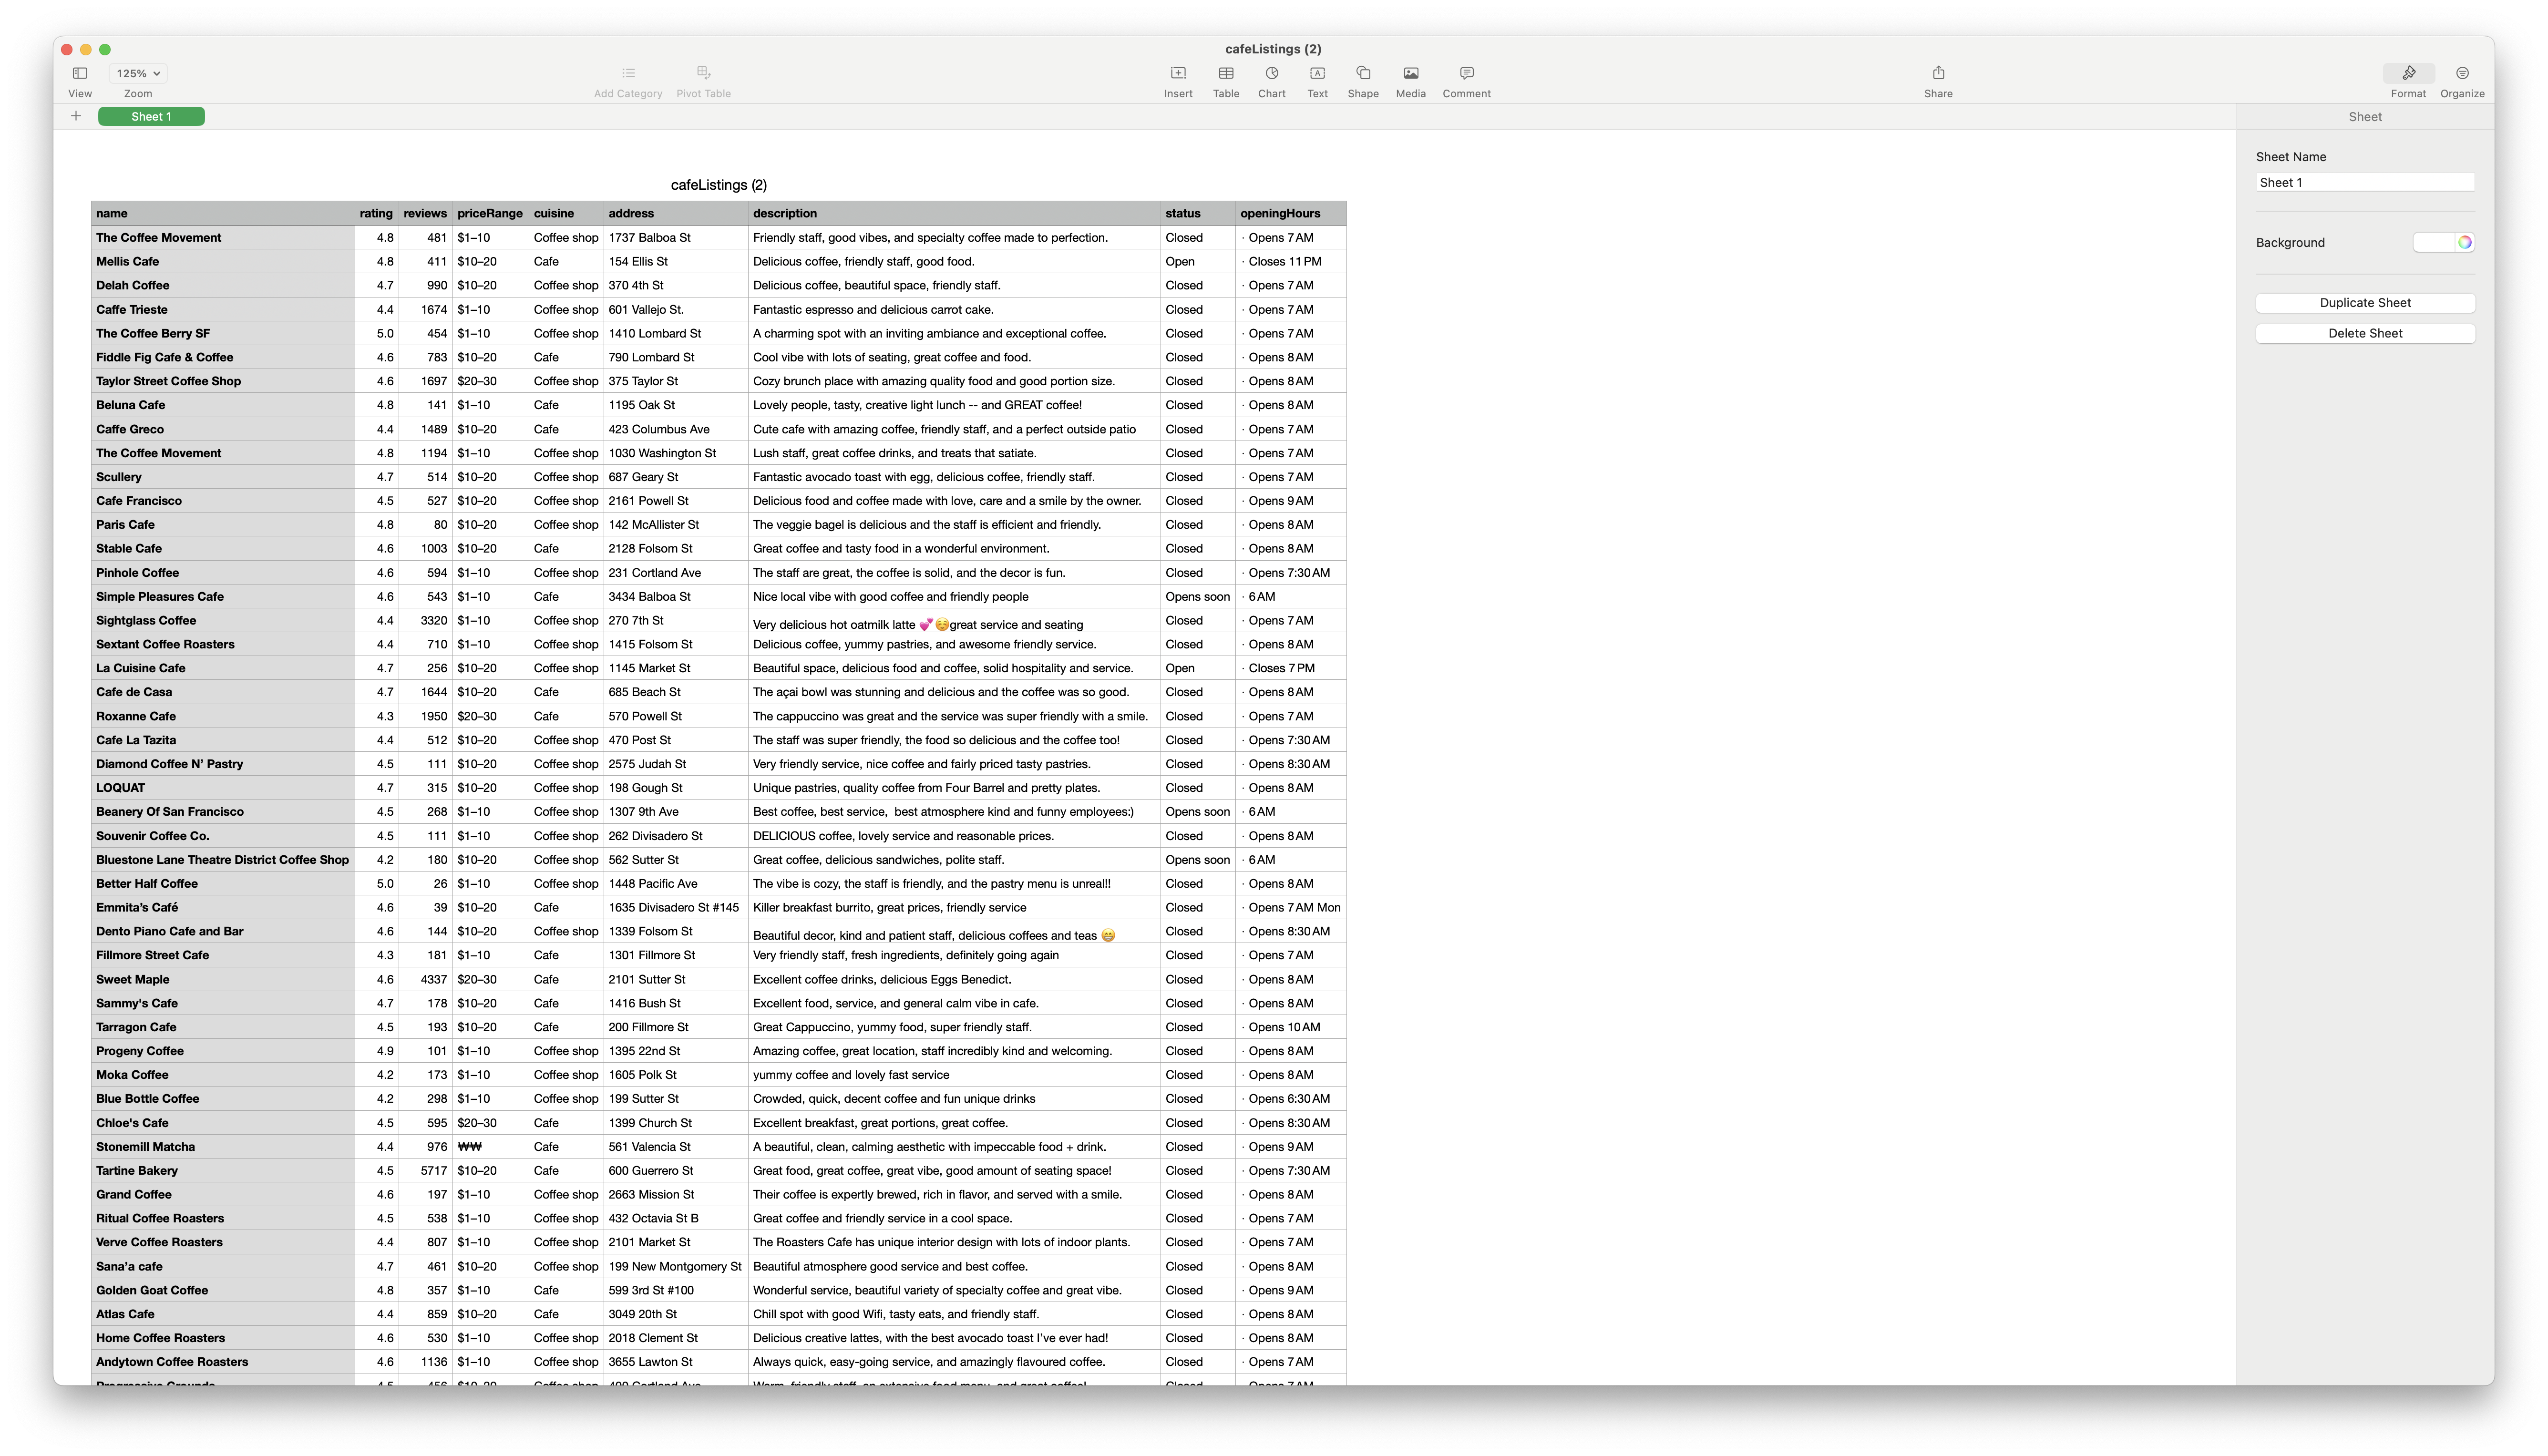Click the Insert toolbar icon
The width and height of the screenshot is (2548, 1456).
[x=1178, y=73]
